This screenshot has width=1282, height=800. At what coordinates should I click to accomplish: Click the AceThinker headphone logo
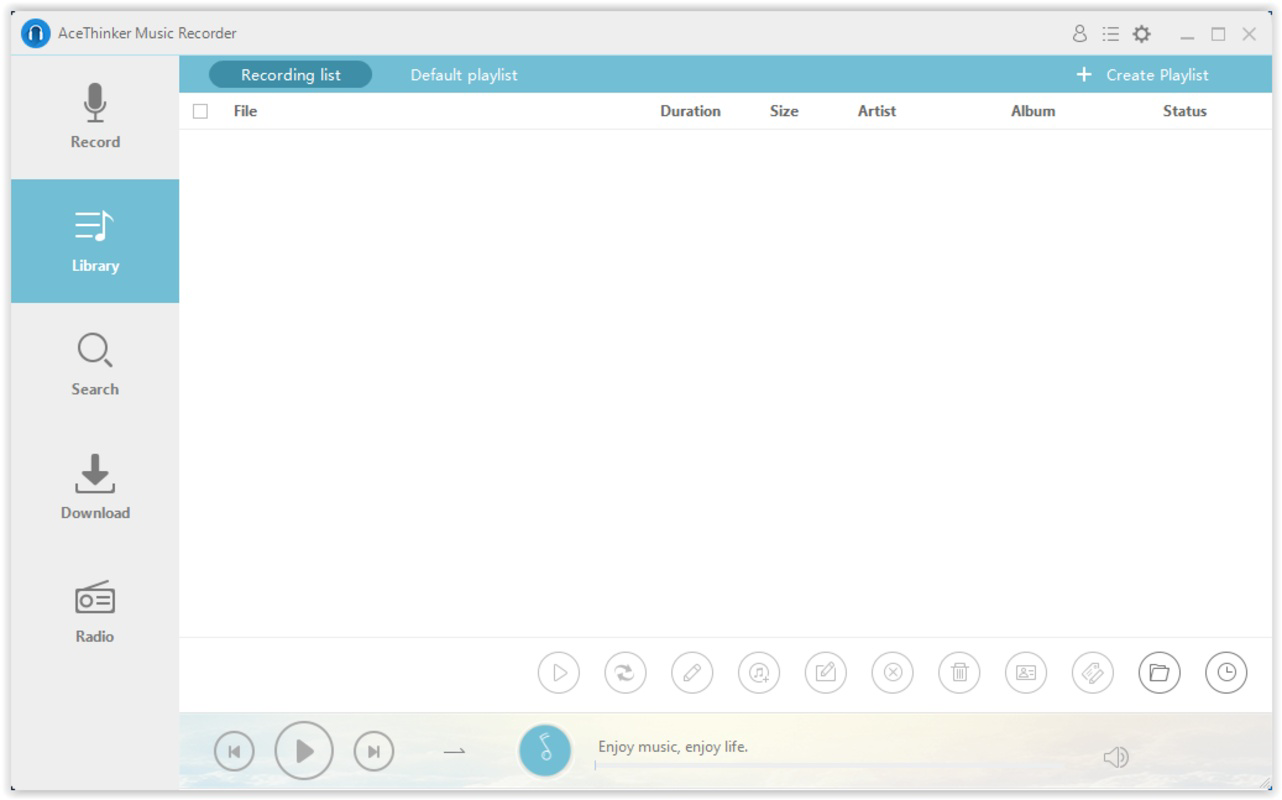click(35, 33)
